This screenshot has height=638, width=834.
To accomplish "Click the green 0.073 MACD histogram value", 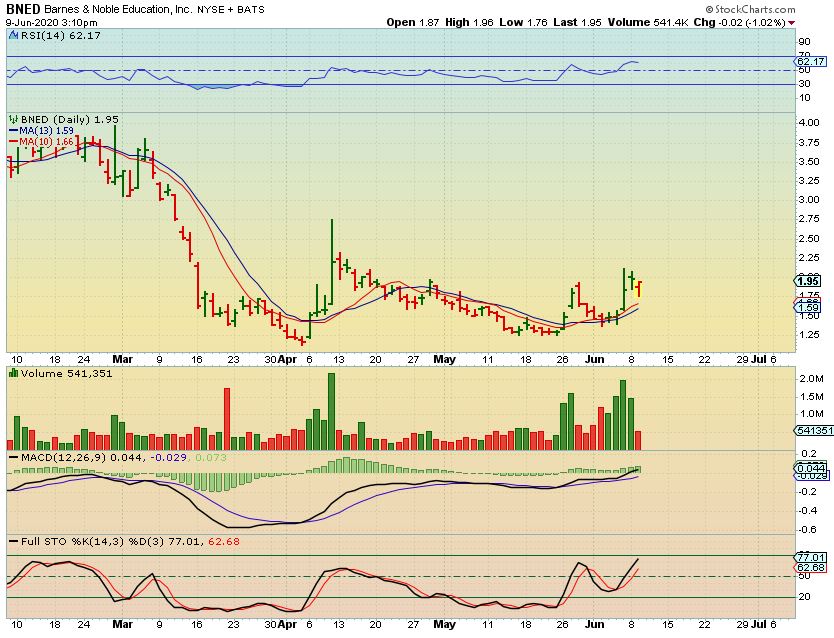I will click(x=211, y=458).
